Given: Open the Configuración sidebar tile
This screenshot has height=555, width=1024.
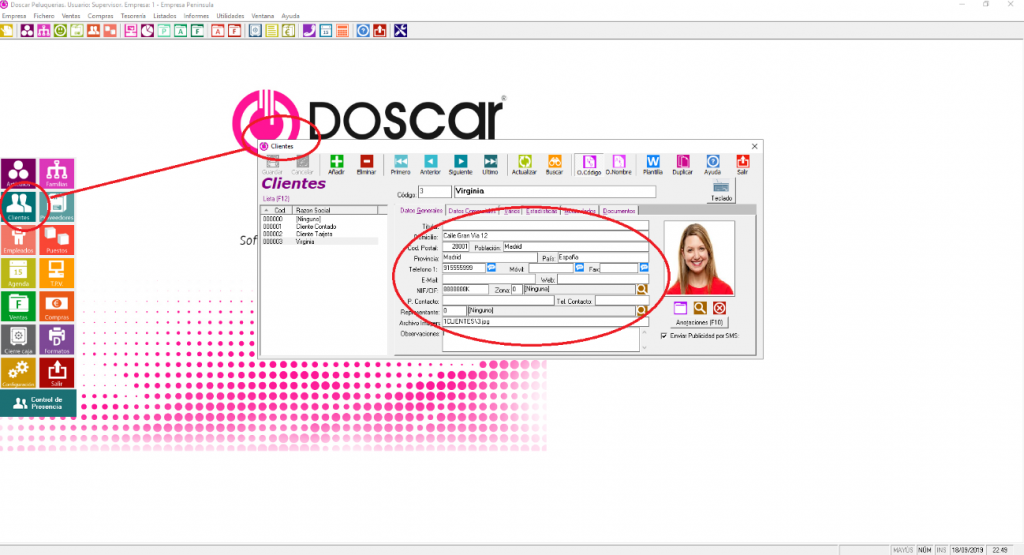Looking at the screenshot, I should pyautogui.click(x=18, y=373).
